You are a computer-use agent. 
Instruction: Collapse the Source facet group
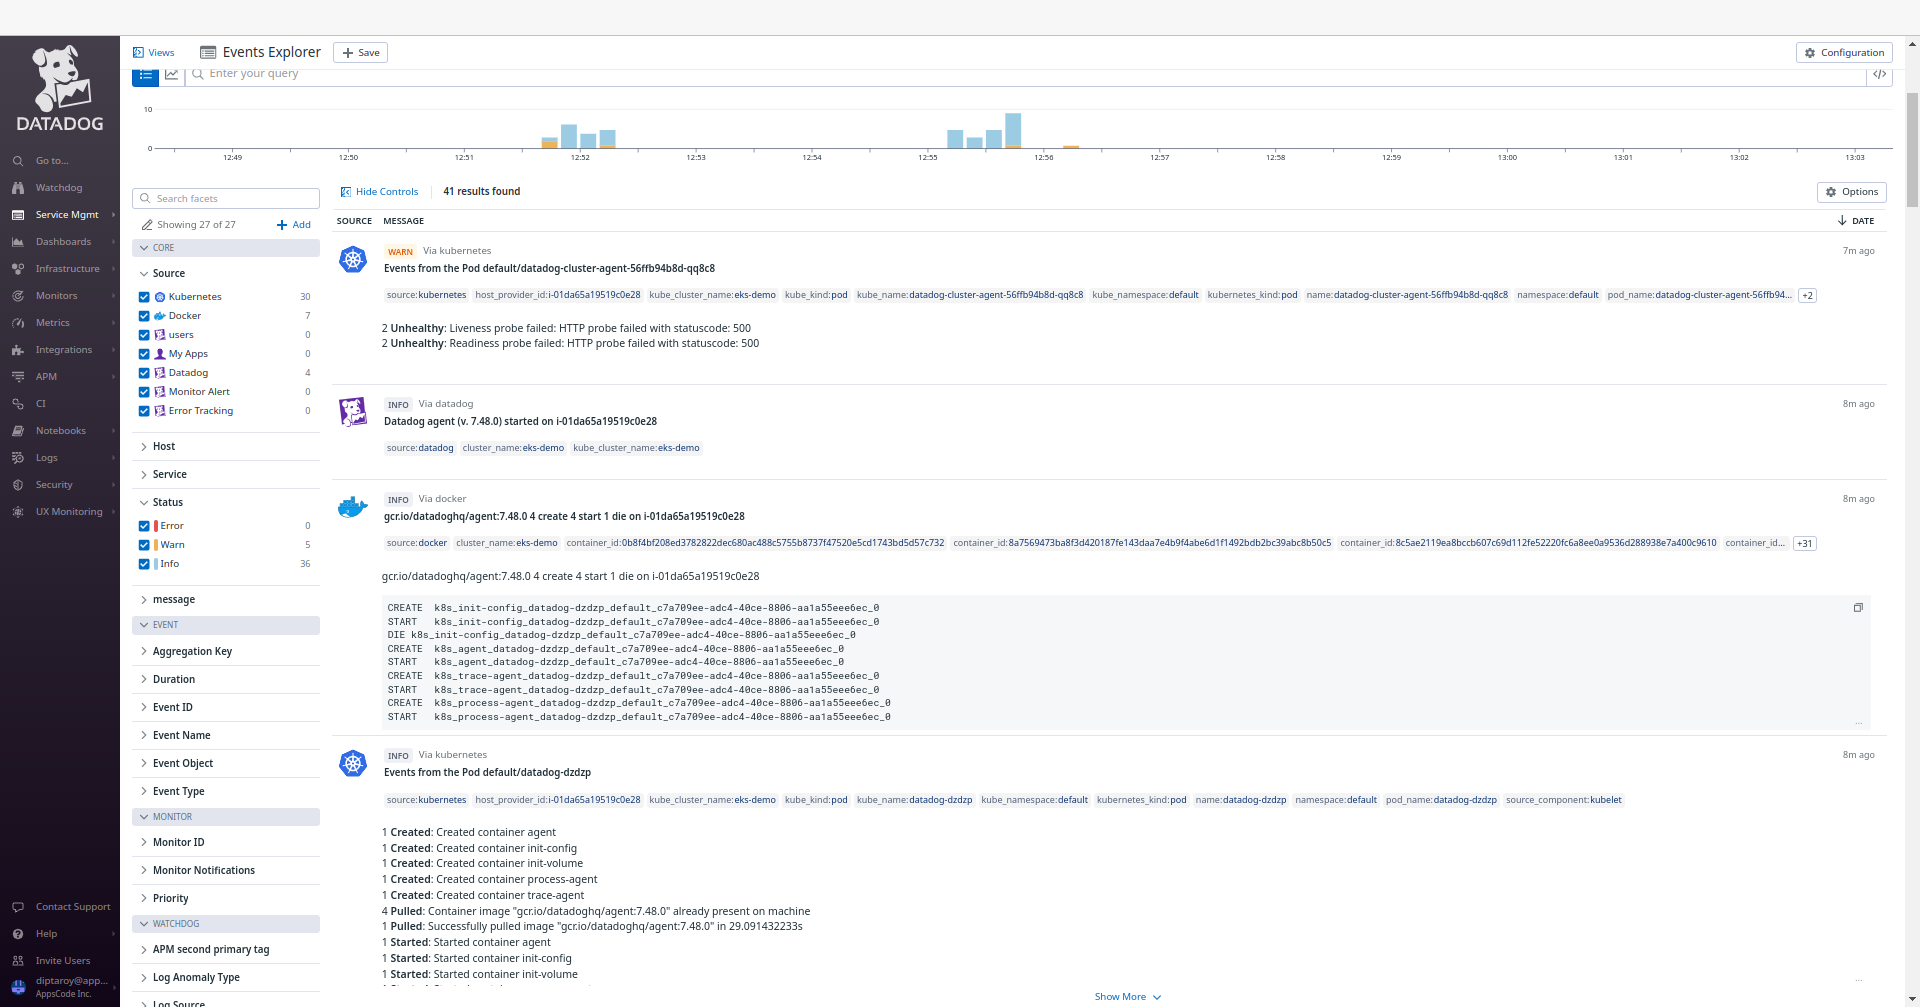pyautogui.click(x=143, y=273)
